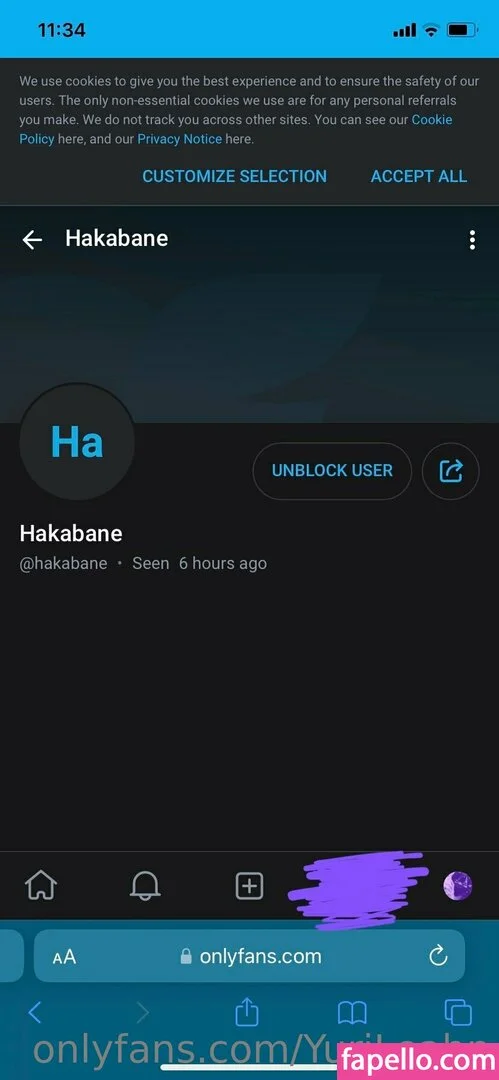Tap the Ha profile avatar circle
Viewport: 499px width, 1080px height.
77,442
